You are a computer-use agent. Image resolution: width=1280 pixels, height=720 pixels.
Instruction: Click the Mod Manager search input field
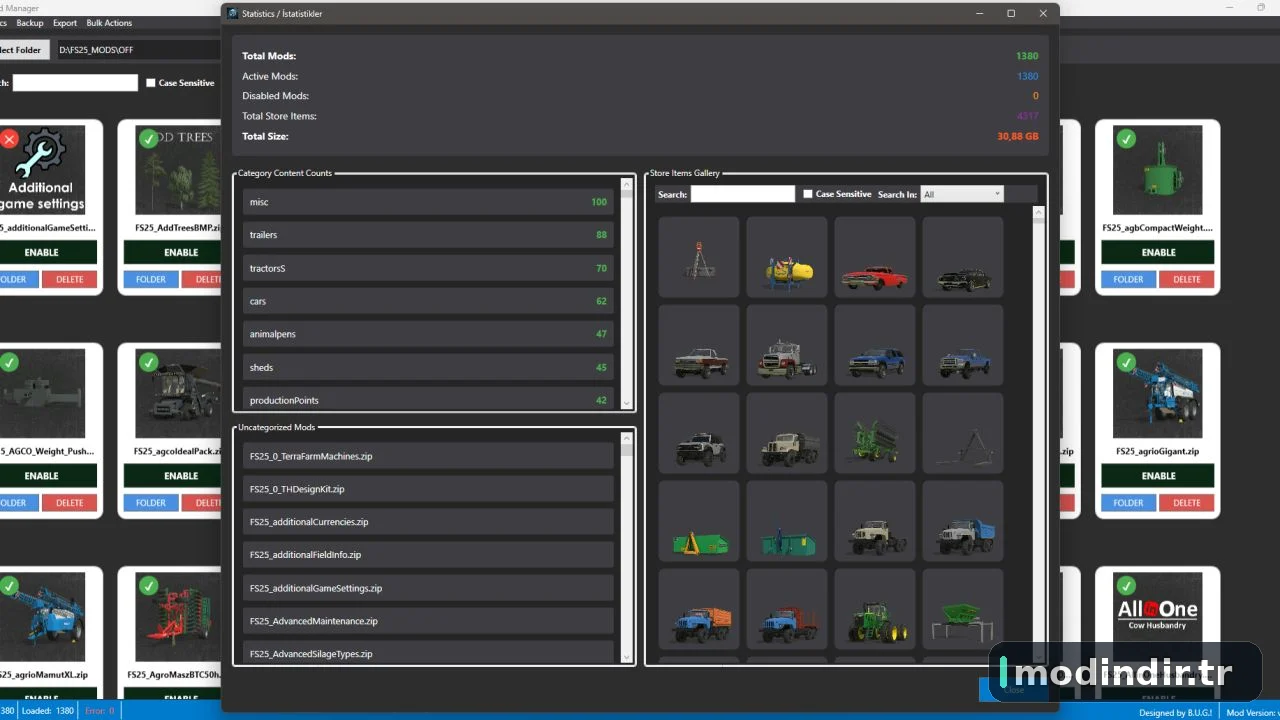[75, 83]
